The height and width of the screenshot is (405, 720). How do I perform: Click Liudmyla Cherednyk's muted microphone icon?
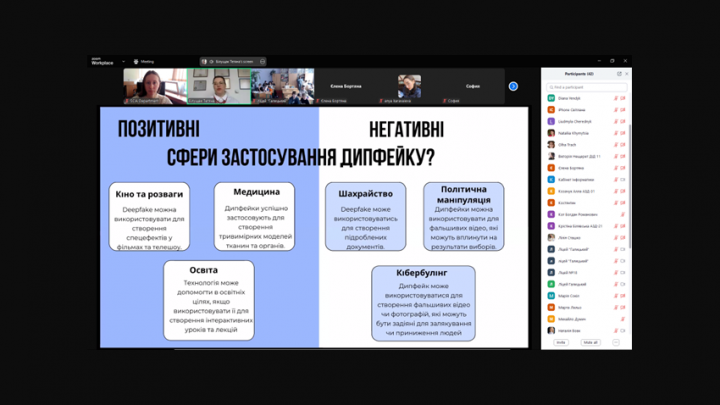(616, 122)
